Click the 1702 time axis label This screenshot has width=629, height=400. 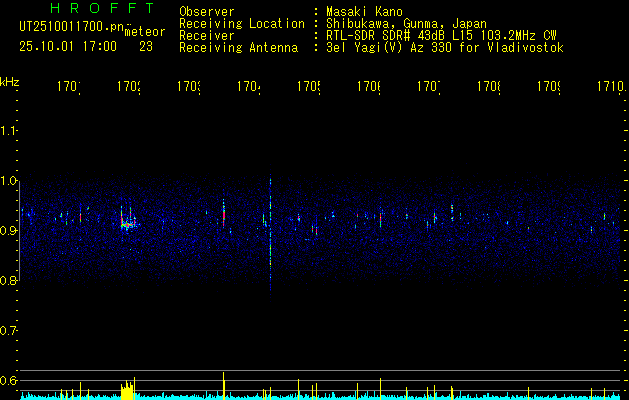(129, 86)
